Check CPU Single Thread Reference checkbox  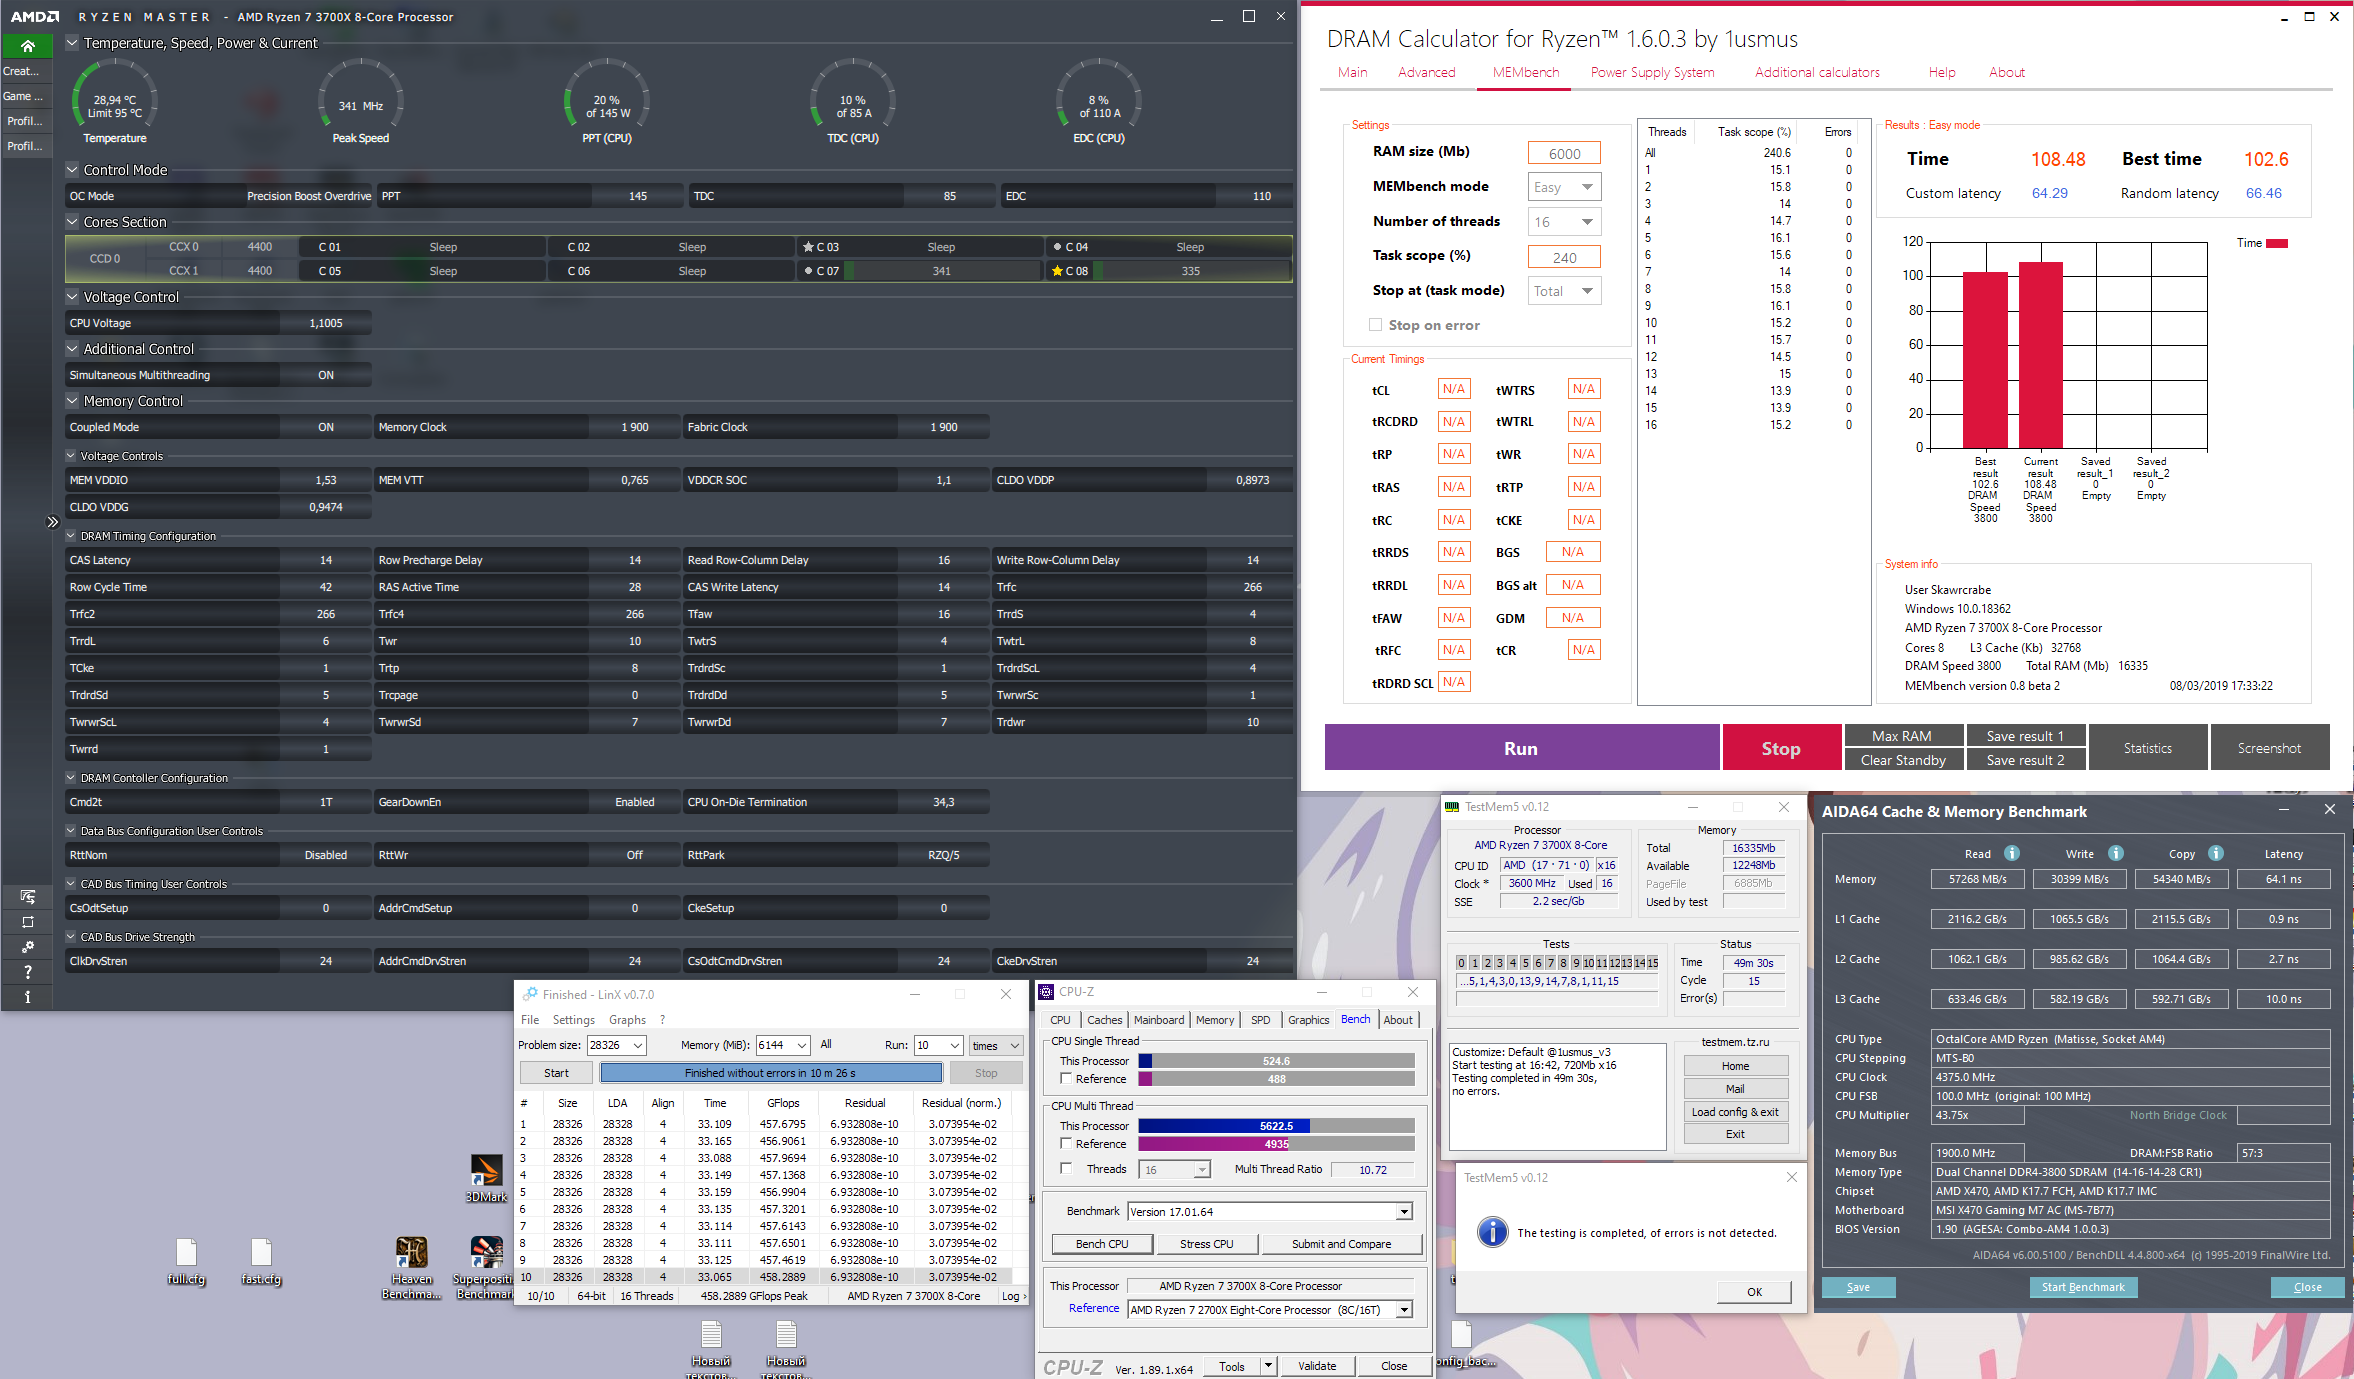pyautogui.click(x=1066, y=1079)
